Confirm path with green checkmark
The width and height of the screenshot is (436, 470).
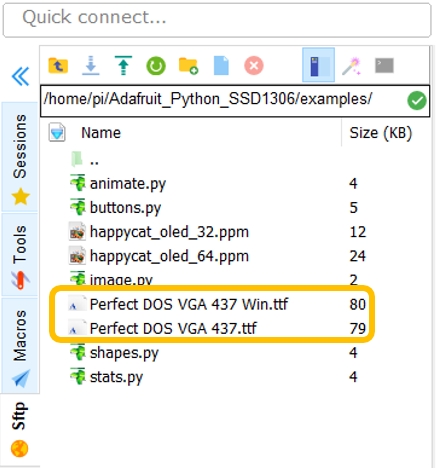pos(417,100)
